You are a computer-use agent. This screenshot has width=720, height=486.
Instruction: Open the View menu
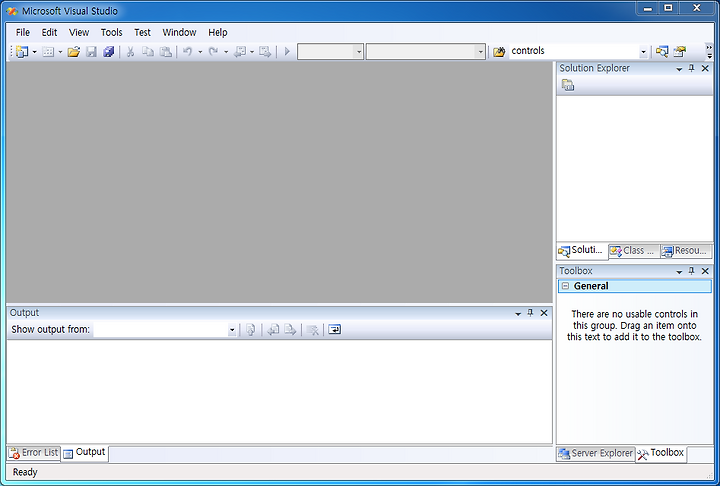79,32
